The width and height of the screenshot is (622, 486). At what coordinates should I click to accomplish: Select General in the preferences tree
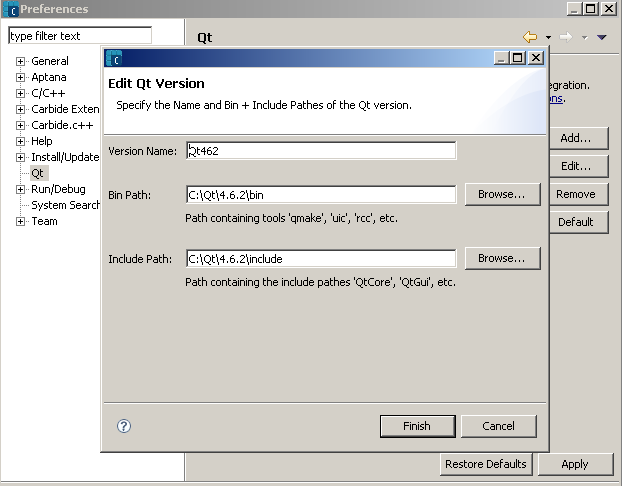pyautogui.click(x=50, y=61)
